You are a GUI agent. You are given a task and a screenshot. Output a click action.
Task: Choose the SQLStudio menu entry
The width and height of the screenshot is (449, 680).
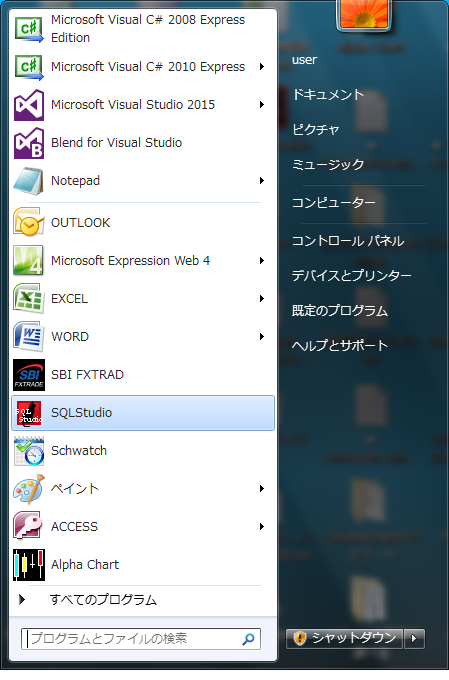coord(143,413)
